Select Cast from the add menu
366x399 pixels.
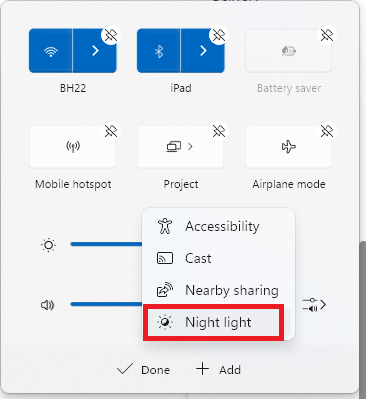(218, 258)
